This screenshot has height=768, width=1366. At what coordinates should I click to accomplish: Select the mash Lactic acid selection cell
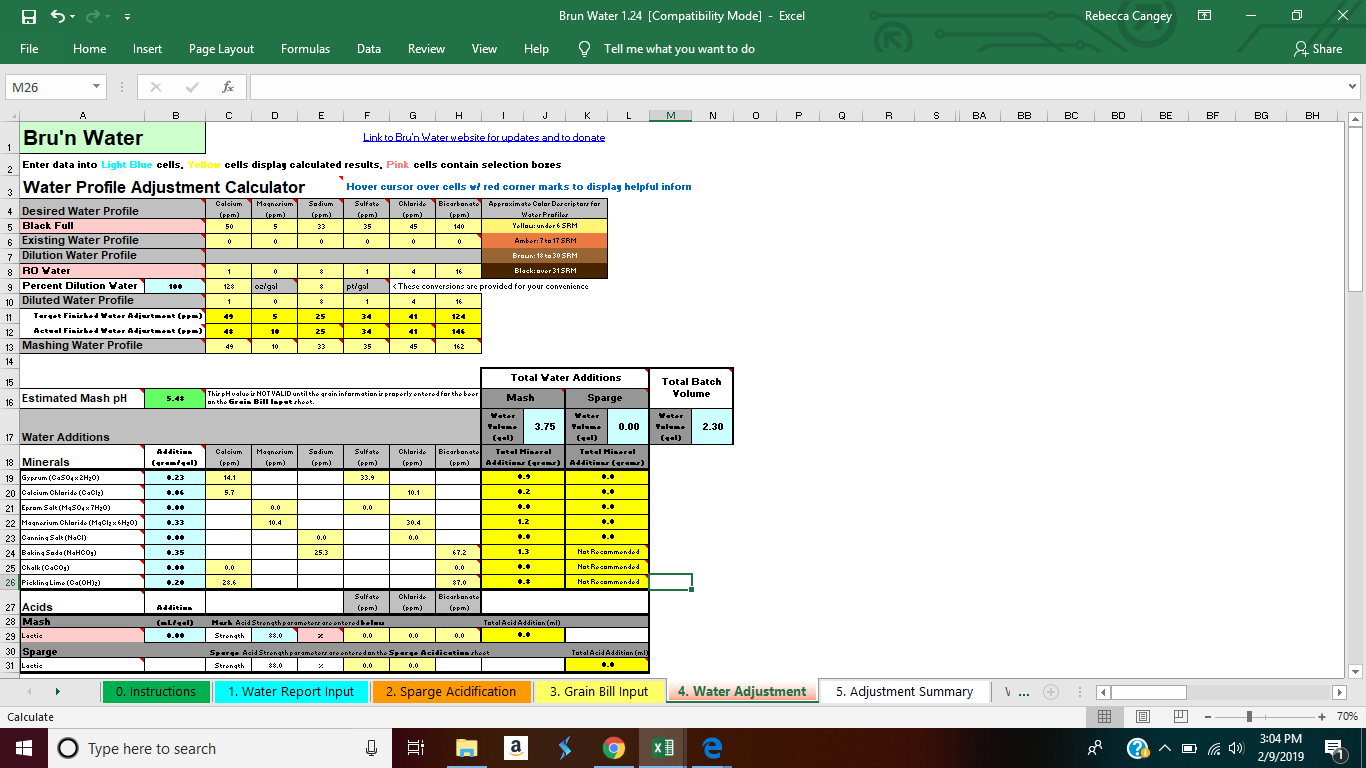83,635
